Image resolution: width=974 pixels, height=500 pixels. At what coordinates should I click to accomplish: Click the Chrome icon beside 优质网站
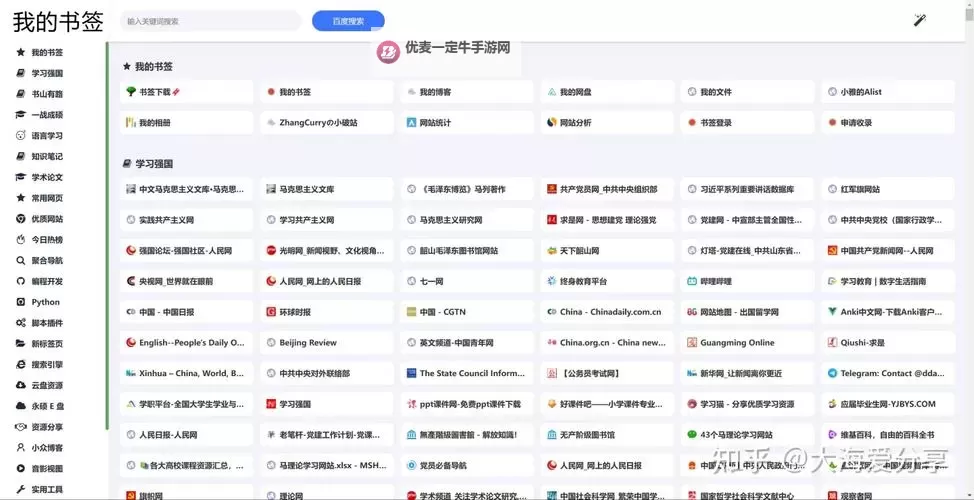20,219
